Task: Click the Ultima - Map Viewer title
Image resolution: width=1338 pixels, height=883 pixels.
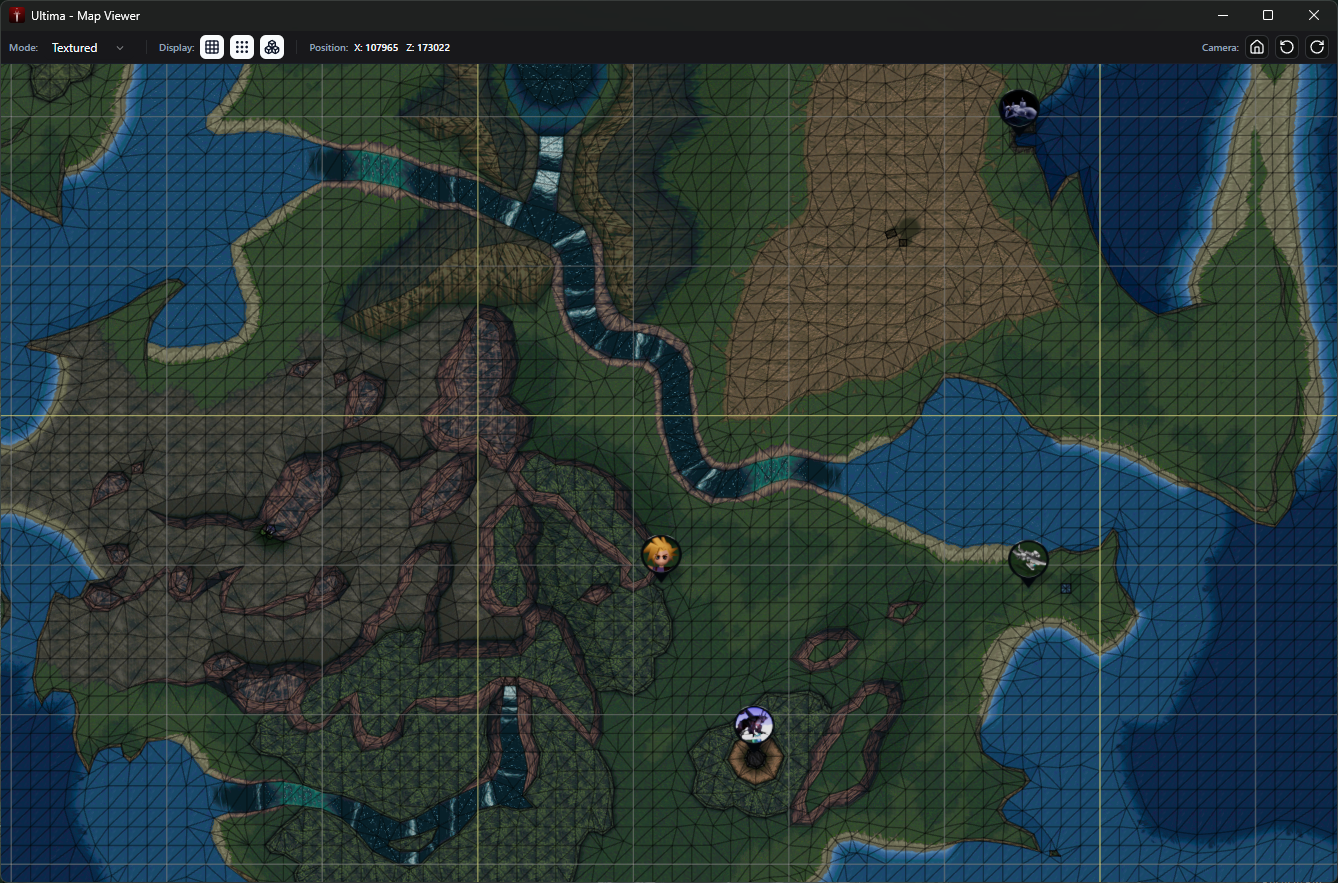Action: pyautogui.click(x=86, y=16)
